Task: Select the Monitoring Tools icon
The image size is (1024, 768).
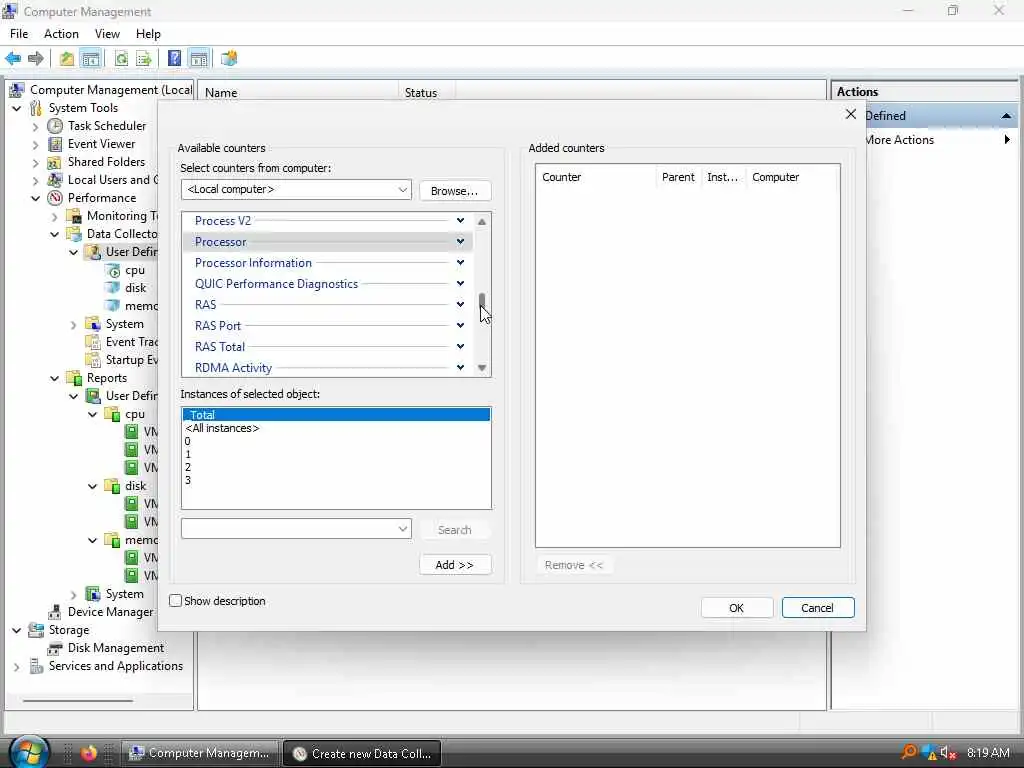Action: (75, 216)
